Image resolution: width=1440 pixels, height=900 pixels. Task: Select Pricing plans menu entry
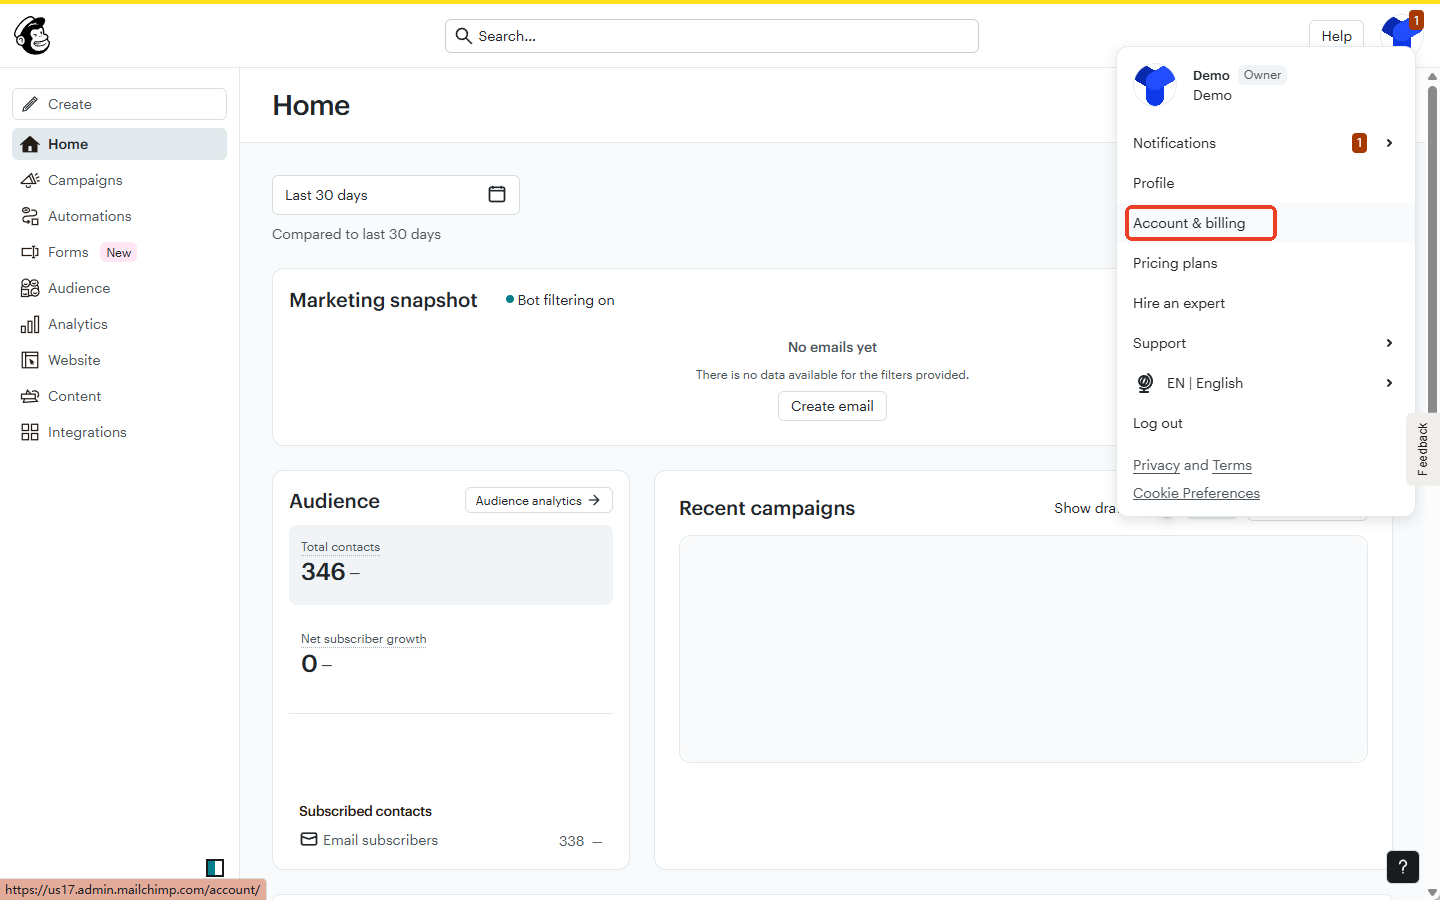1175,263
